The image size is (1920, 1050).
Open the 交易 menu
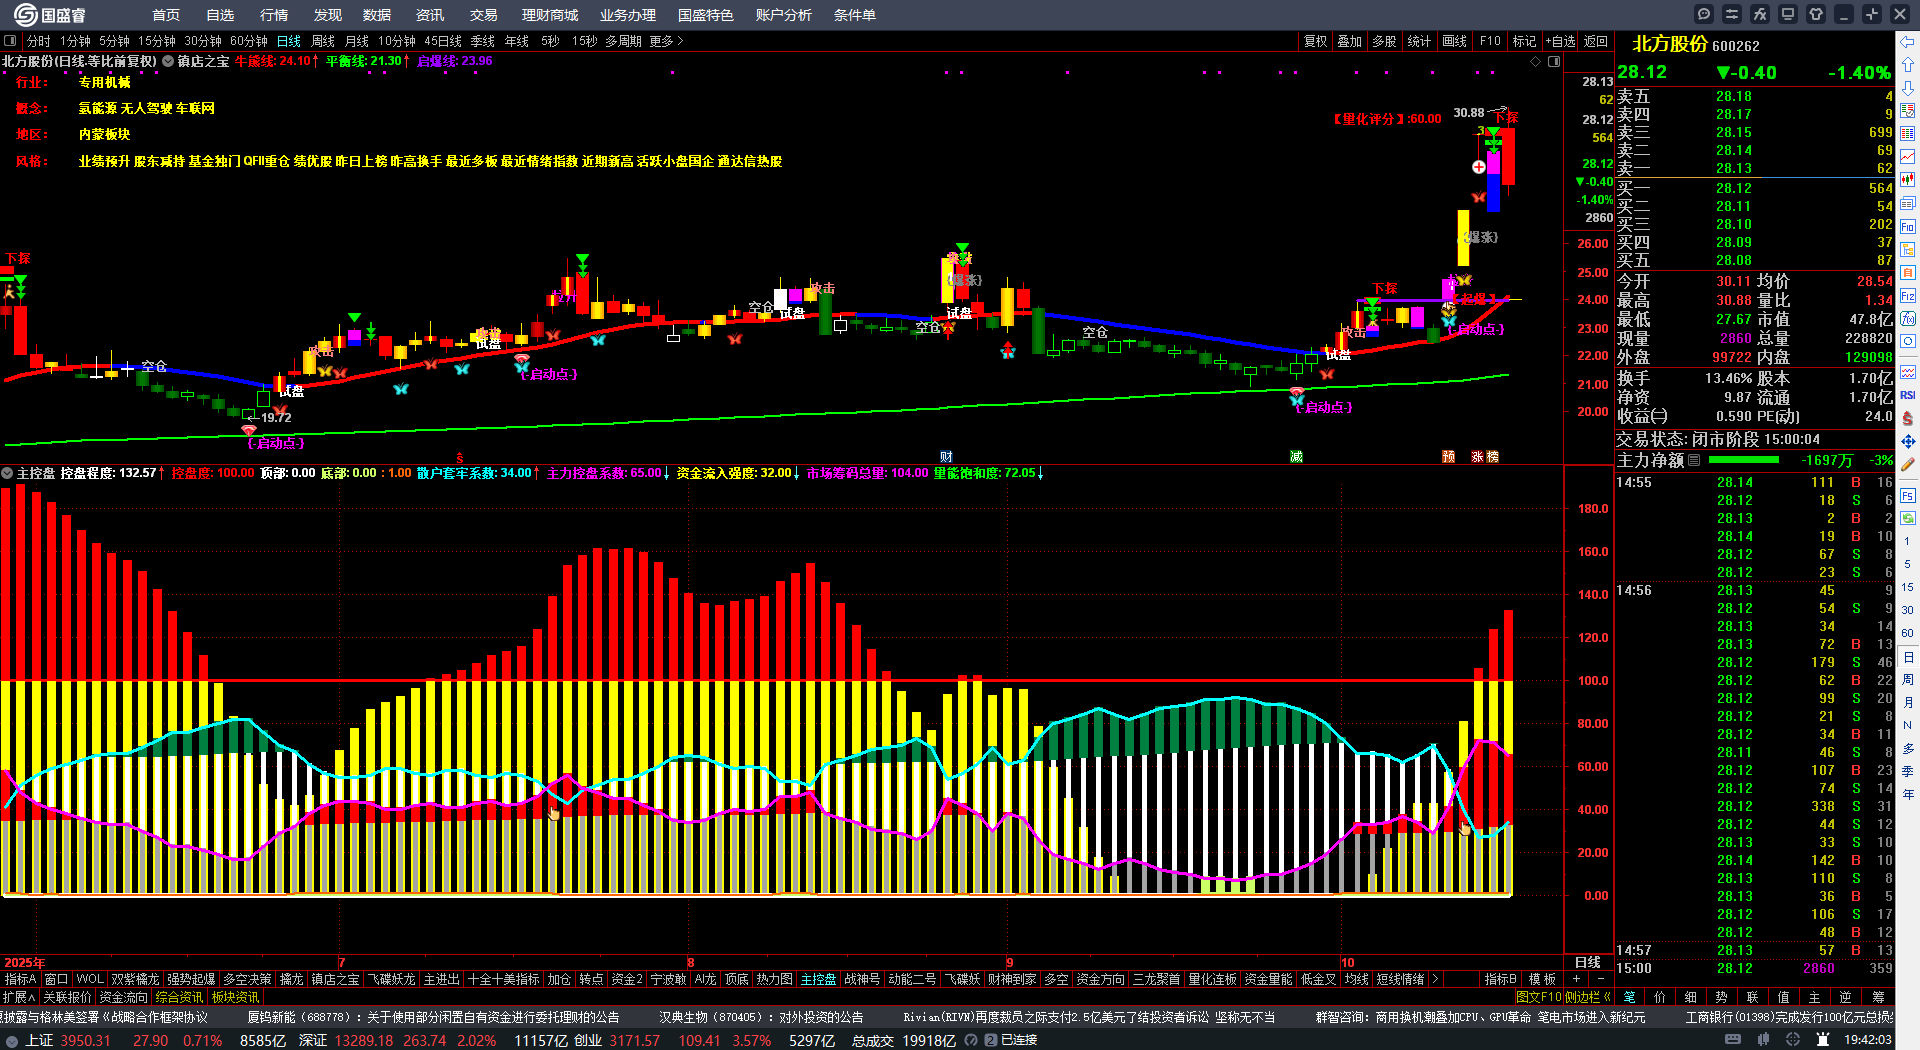484,15
